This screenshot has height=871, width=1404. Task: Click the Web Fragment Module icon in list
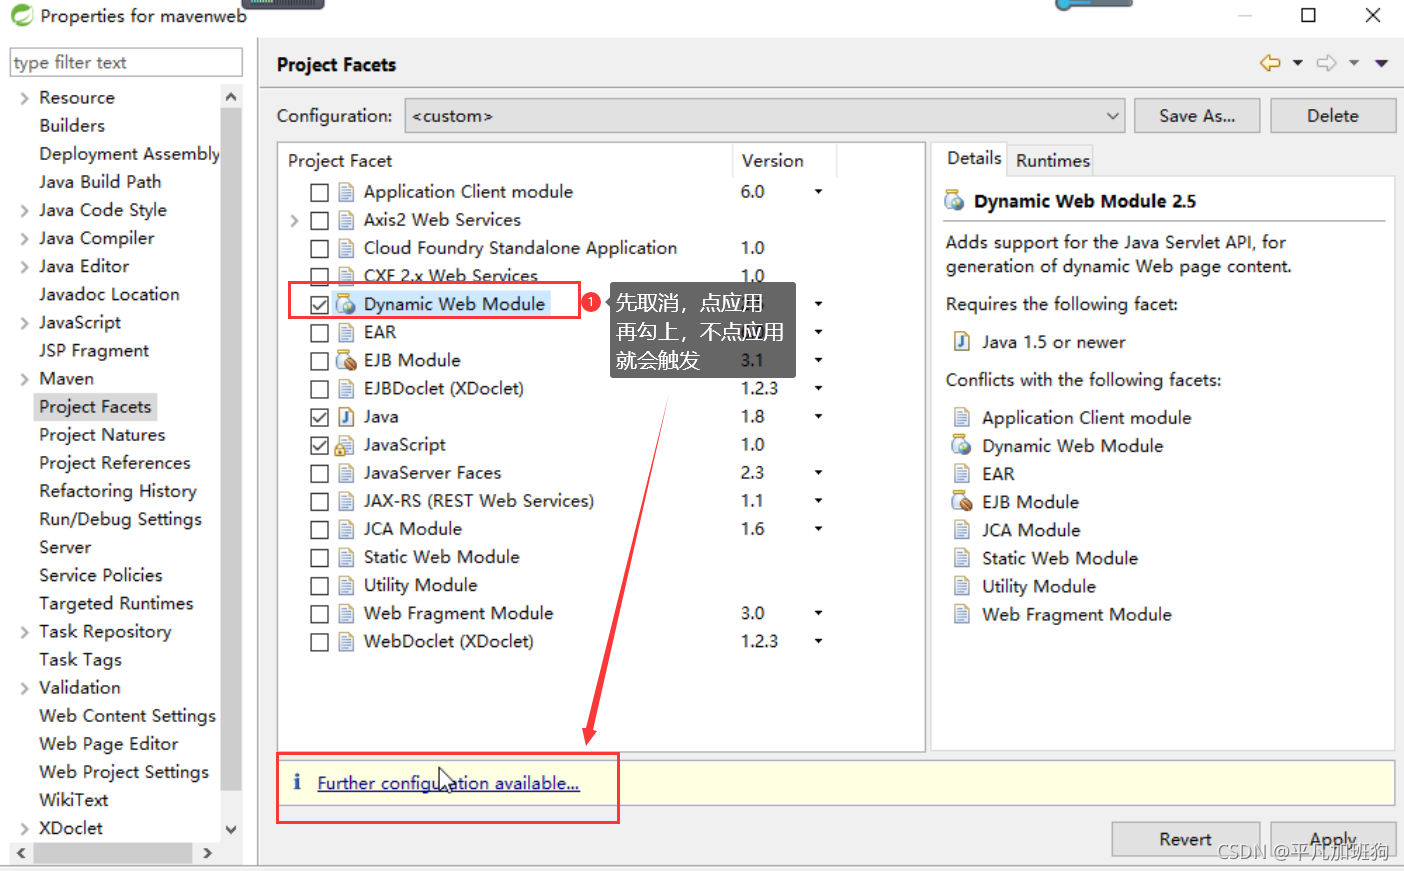[346, 613]
